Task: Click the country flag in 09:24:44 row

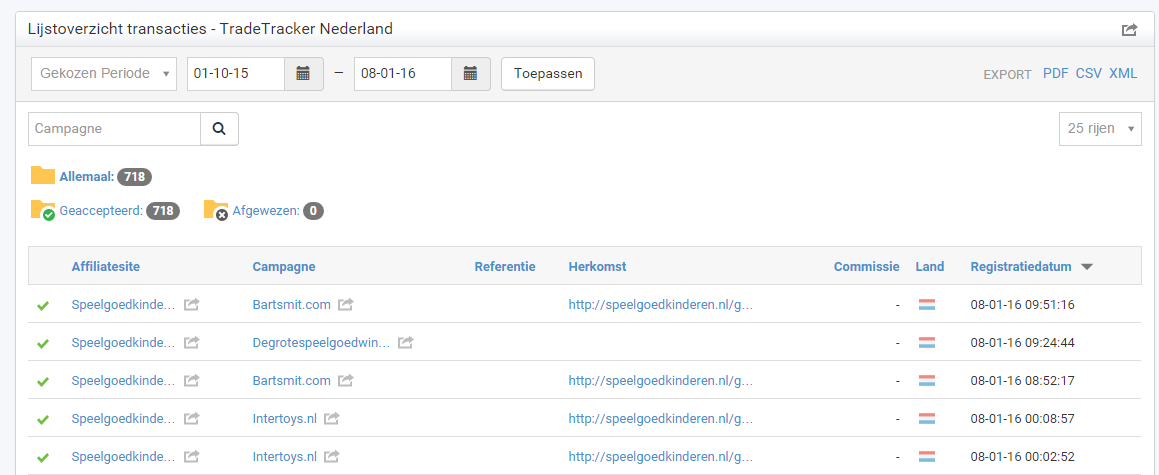Action: tap(927, 343)
